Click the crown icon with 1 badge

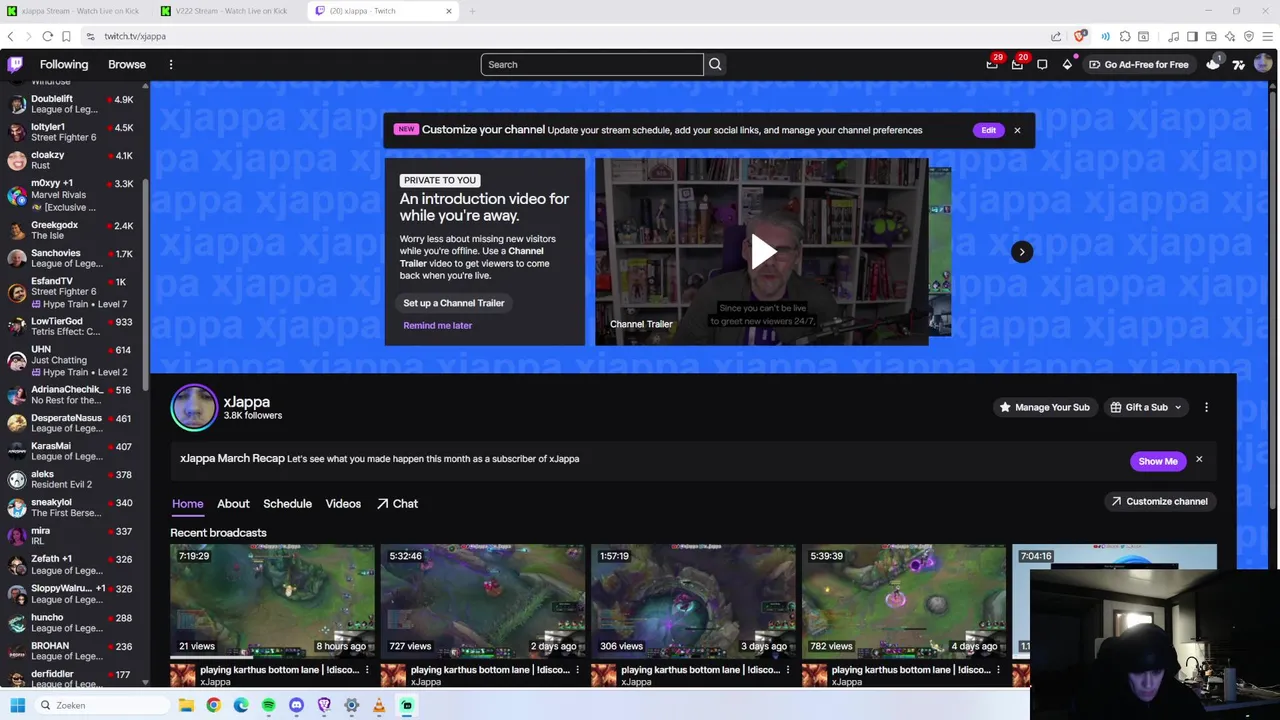point(1213,65)
